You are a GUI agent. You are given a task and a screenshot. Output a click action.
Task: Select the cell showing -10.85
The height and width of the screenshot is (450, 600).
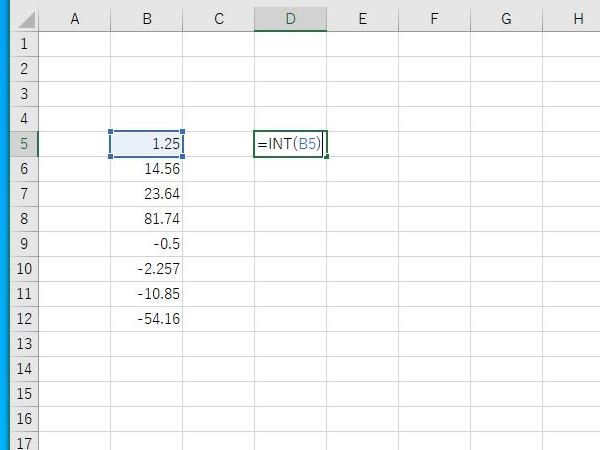point(146,294)
